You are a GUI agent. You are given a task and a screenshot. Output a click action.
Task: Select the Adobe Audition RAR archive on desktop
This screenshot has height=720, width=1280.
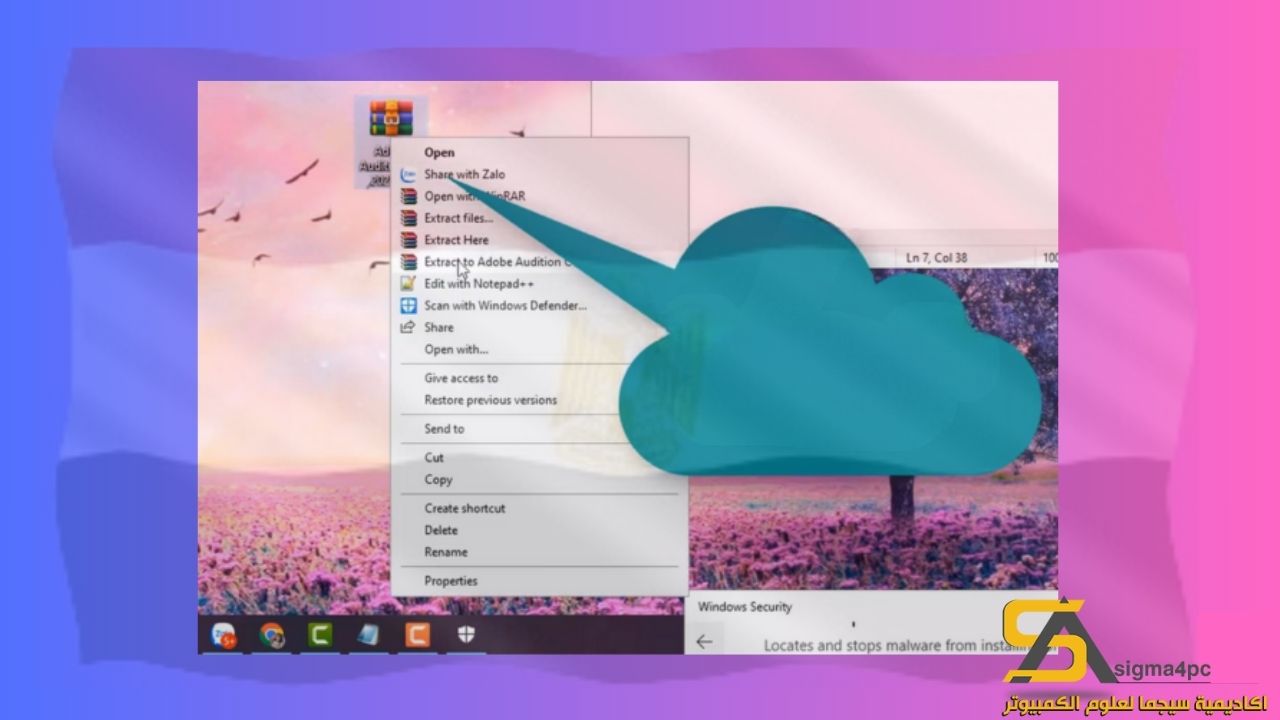coord(391,142)
